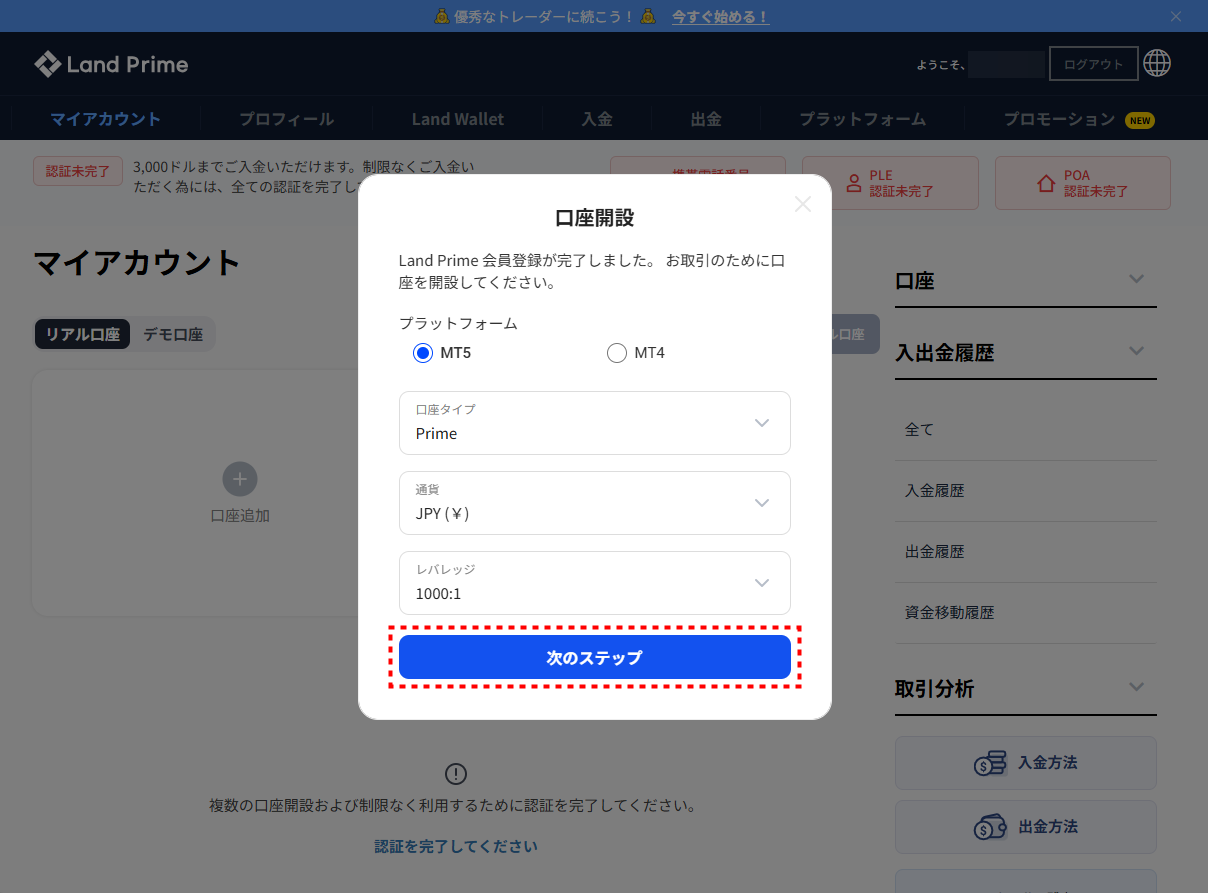Click the 入金方法 button

[1026, 763]
